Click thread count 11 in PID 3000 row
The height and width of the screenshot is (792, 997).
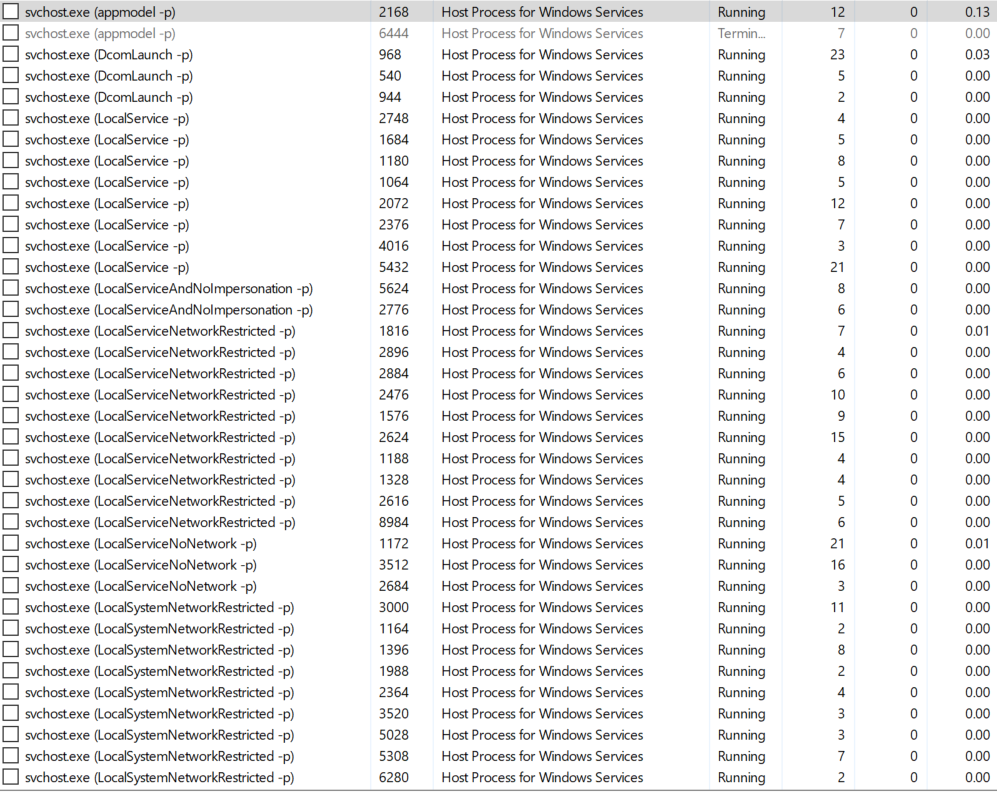coord(837,608)
